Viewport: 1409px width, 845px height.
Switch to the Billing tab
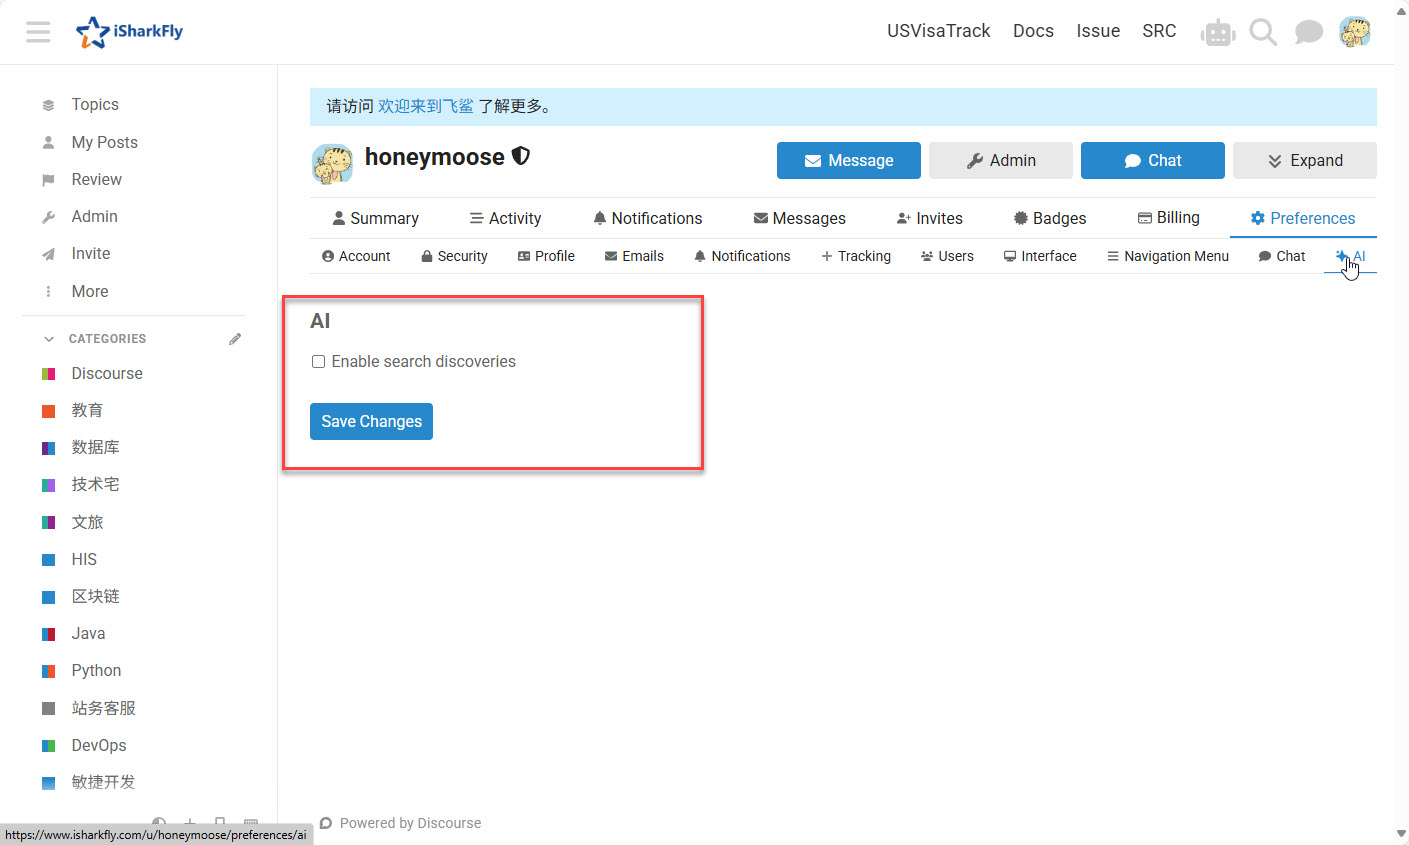[1168, 218]
